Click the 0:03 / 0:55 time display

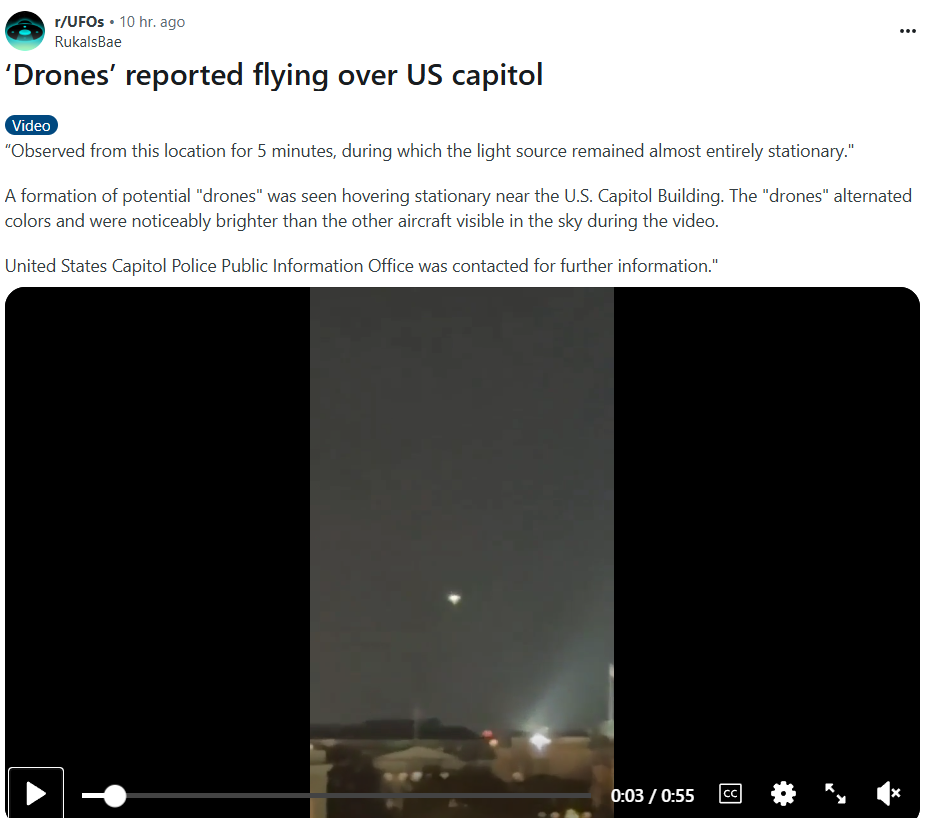coord(652,795)
